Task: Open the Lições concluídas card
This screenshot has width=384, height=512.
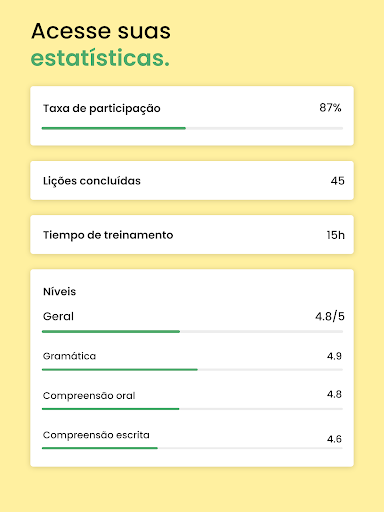Action: click(x=192, y=181)
